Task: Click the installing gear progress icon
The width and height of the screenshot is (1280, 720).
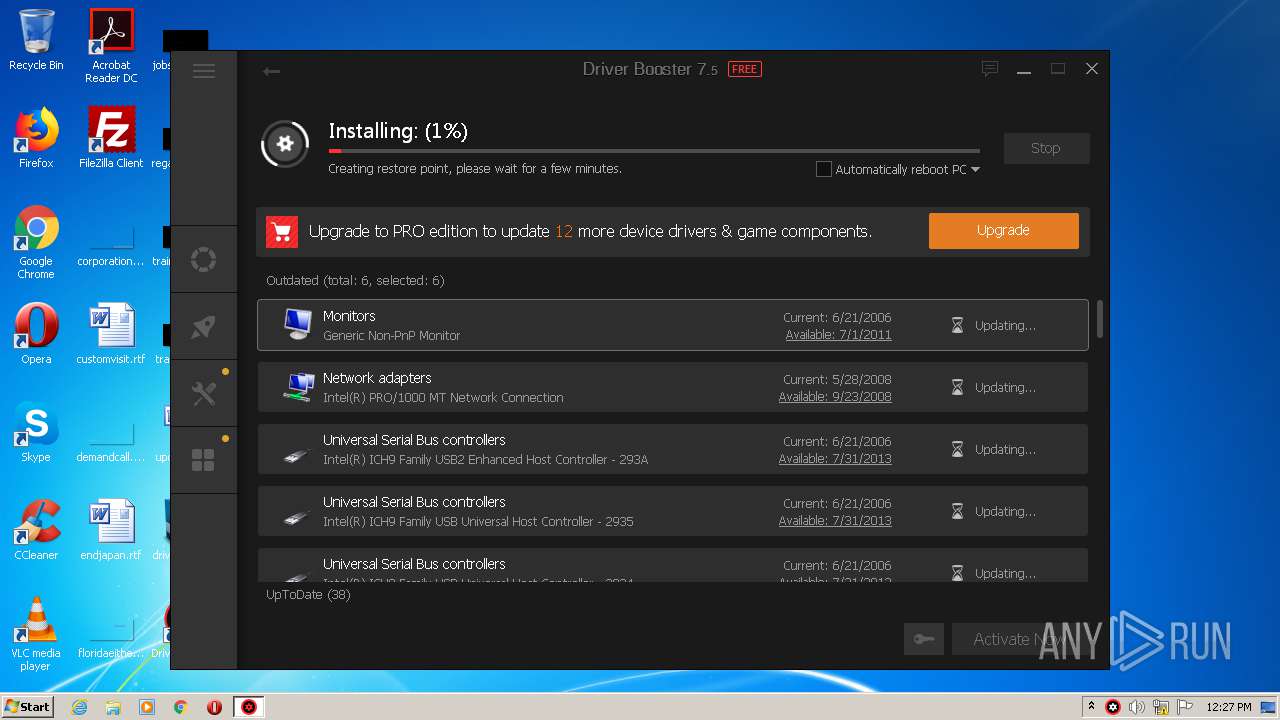Action: pyautogui.click(x=285, y=144)
